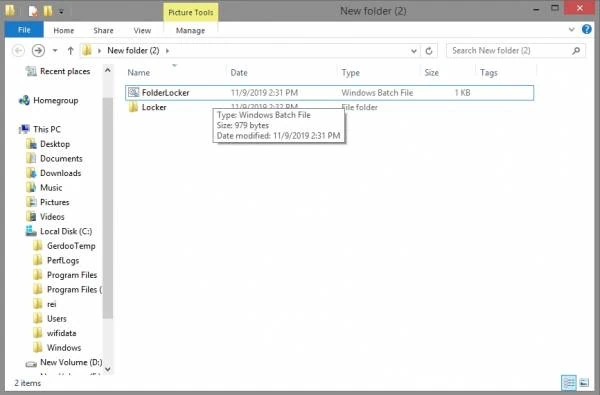The height and width of the screenshot is (395, 600).
Task: Open the Manage tab under Picture Tools
Action: [190, 31]
